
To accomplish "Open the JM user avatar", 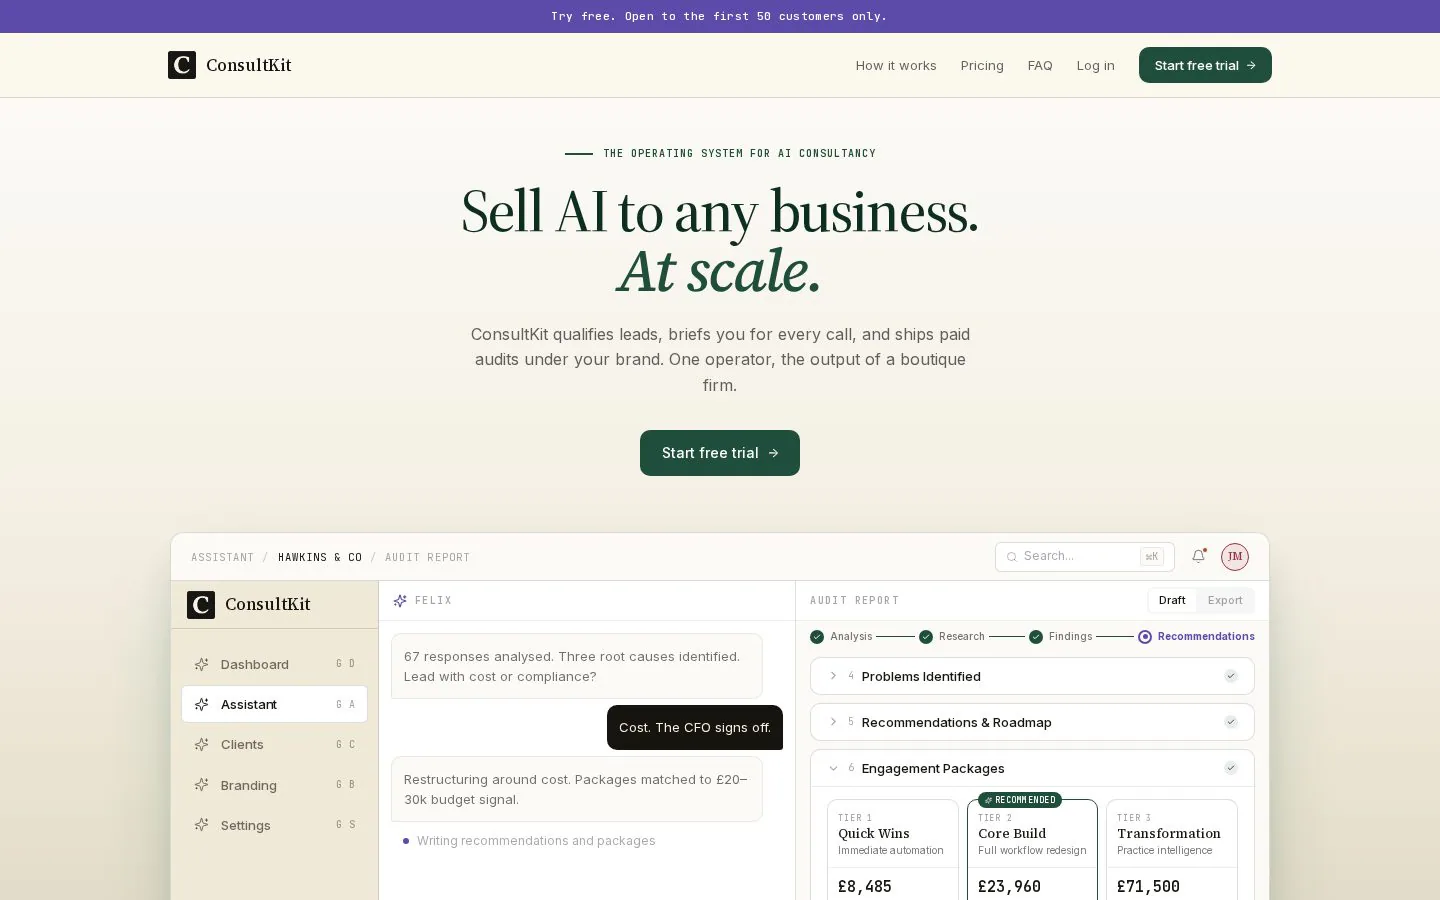I will point(1235,556).
